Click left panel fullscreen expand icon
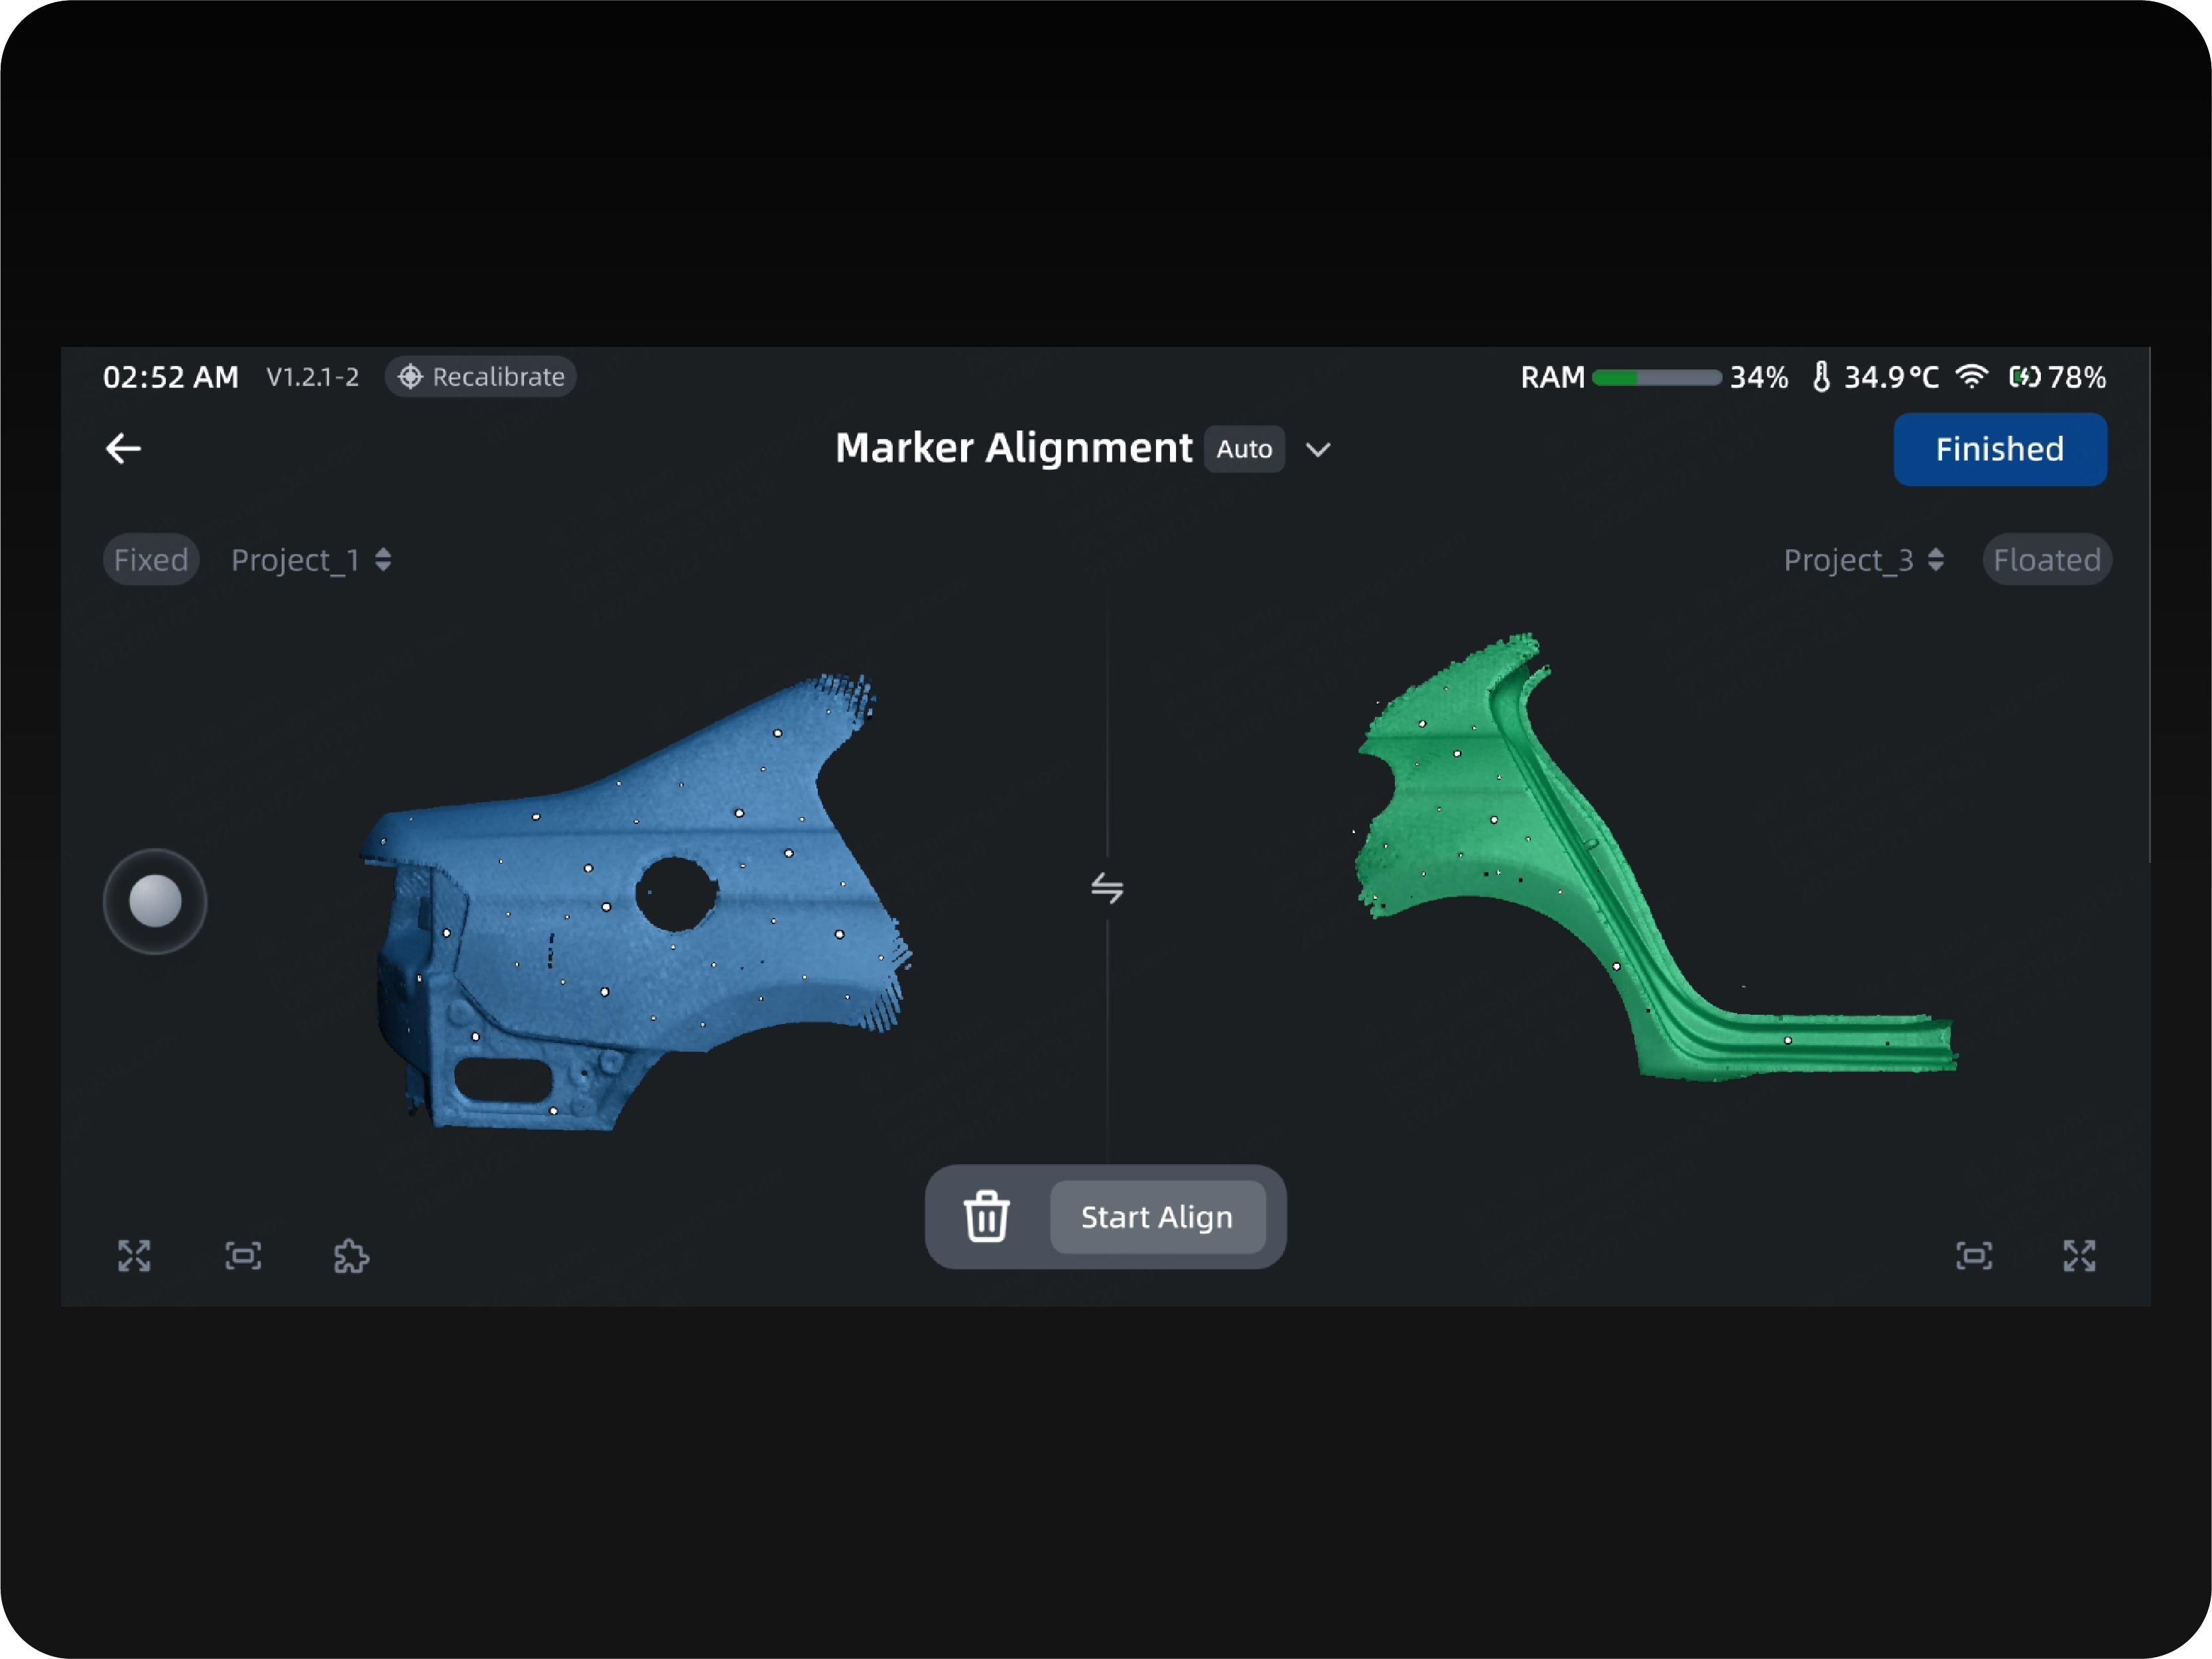The width and height of the screenshot is (2212, 1659). [x=134, y=1256]
